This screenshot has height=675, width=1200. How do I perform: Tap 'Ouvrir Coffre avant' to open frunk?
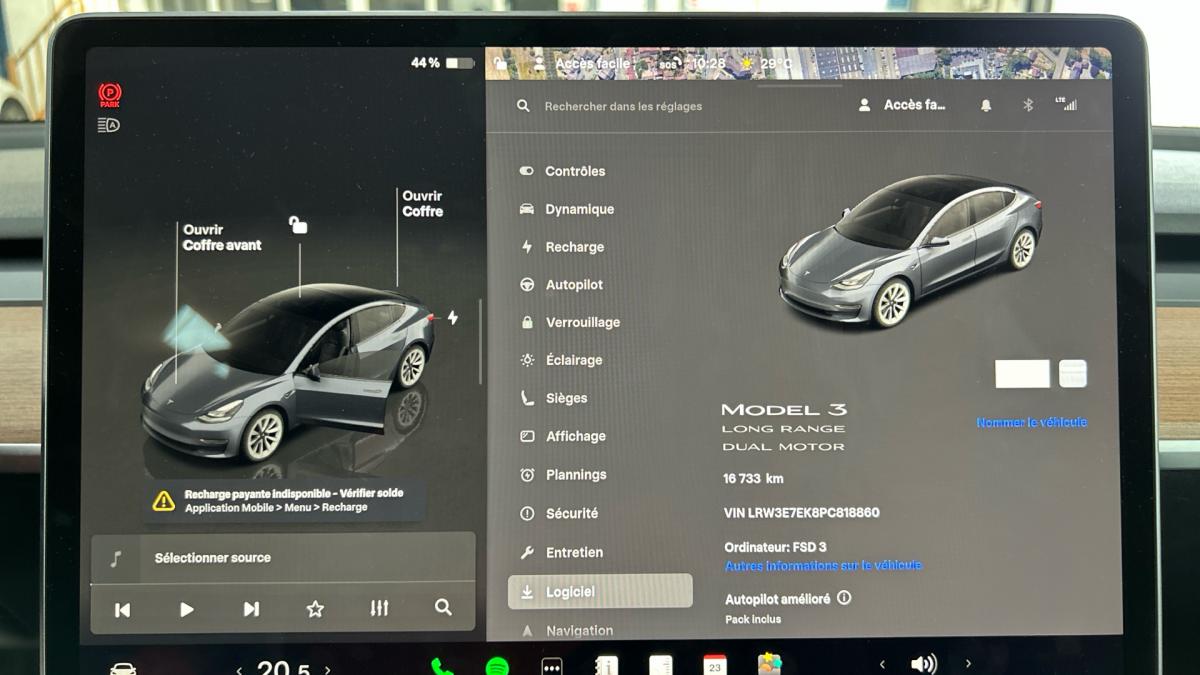coord(222,237)
